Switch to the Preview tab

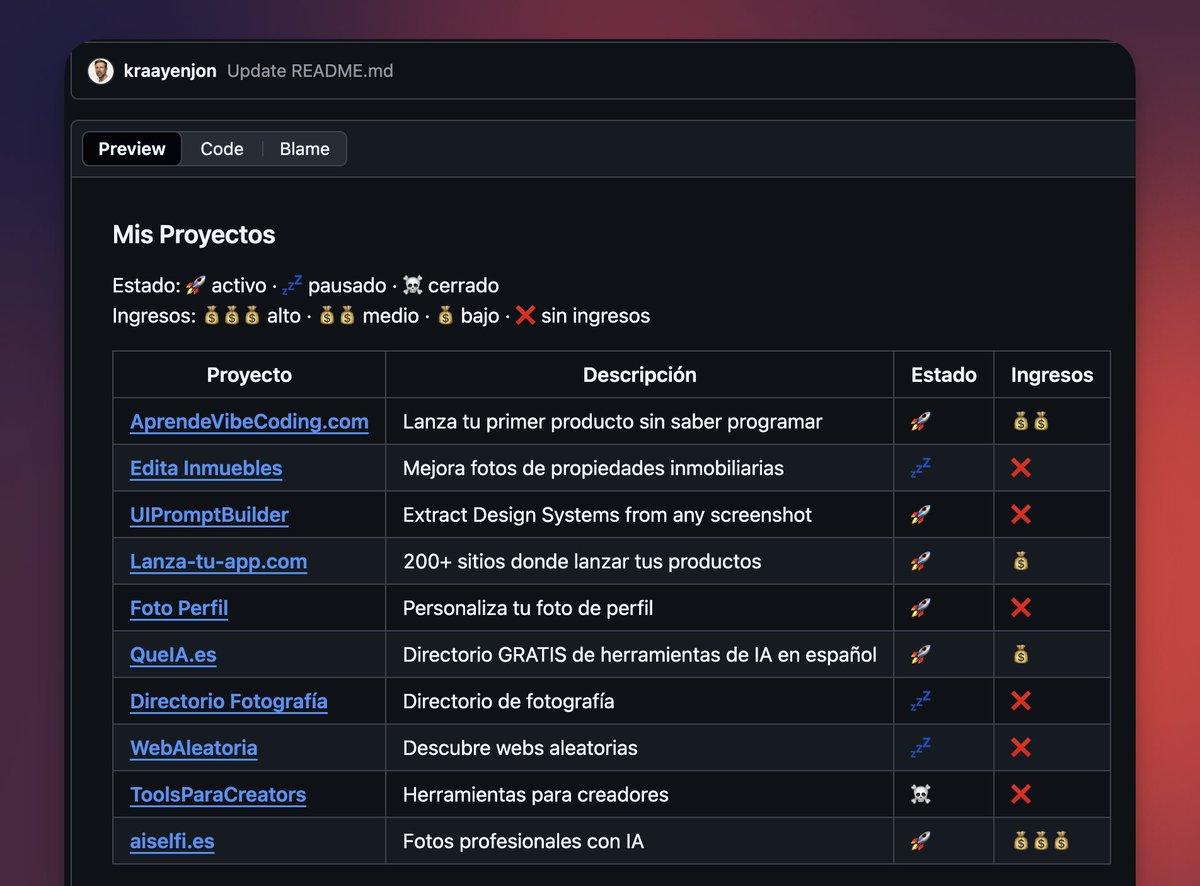(x=132, y=149)
